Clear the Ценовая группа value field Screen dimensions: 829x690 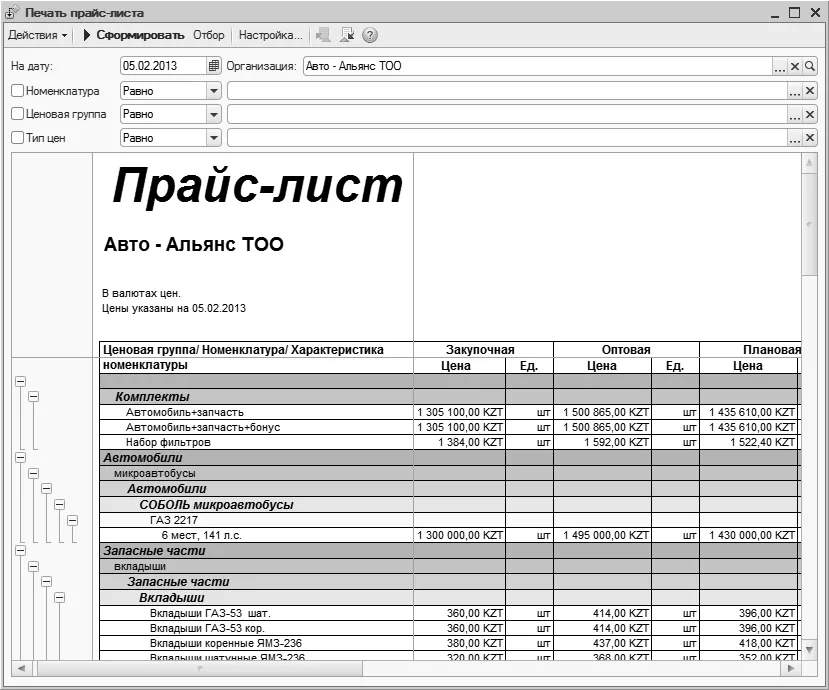pos(809,115)
